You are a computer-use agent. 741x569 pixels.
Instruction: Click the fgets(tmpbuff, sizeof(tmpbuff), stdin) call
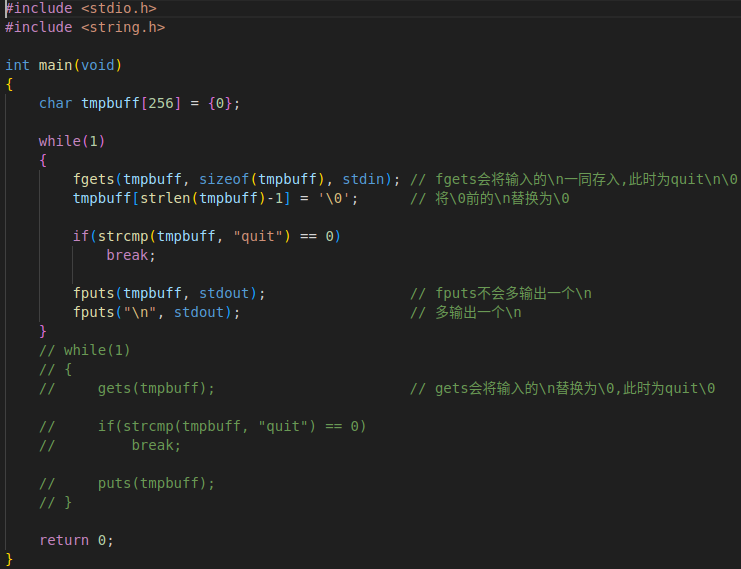point(236,179)
